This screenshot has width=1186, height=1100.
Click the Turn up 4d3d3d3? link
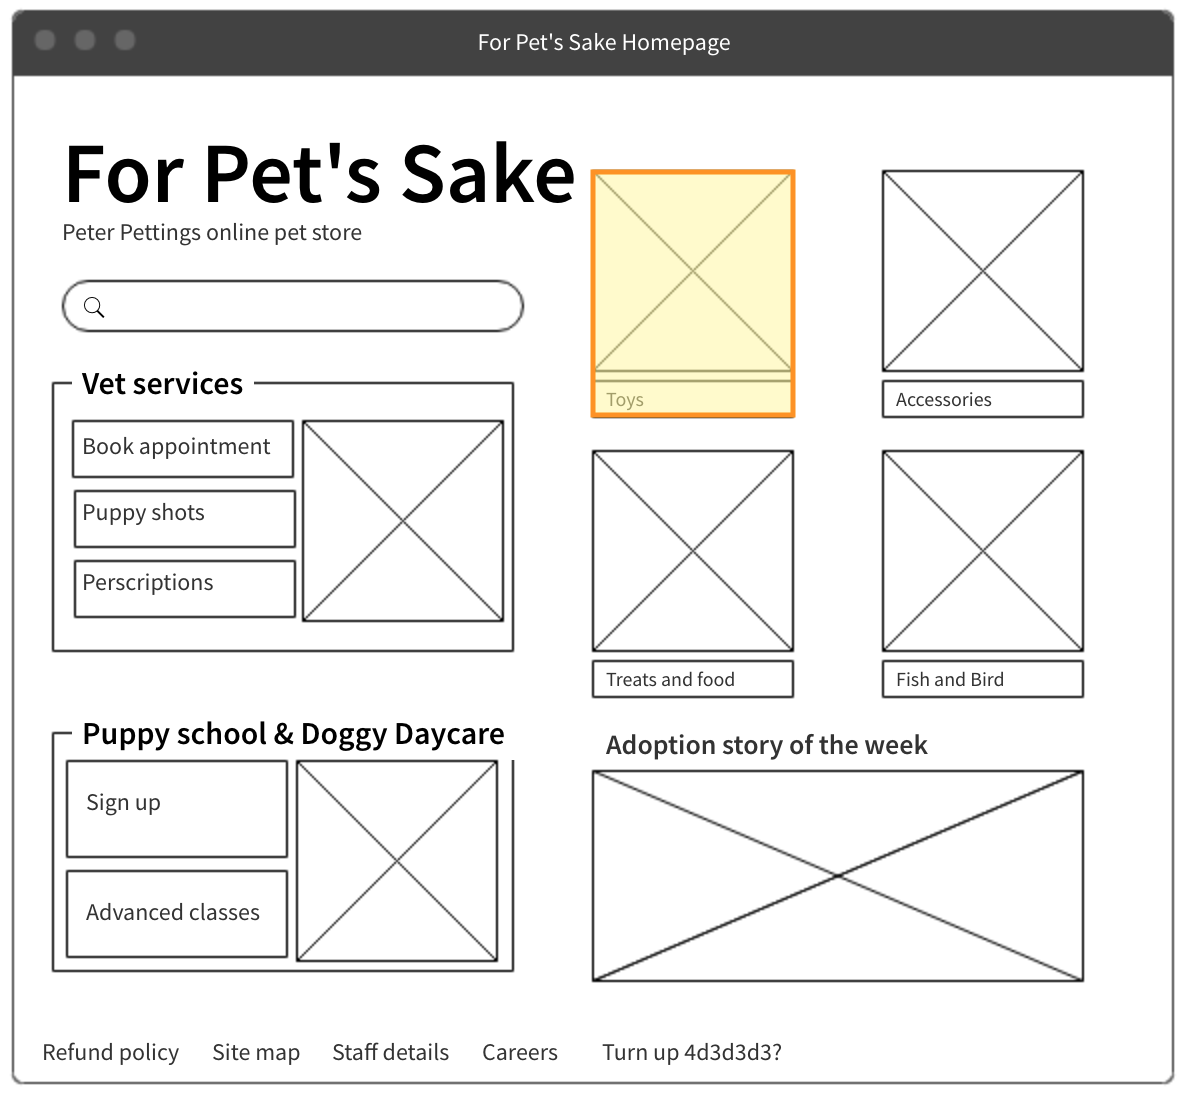tap(692, 1052)
